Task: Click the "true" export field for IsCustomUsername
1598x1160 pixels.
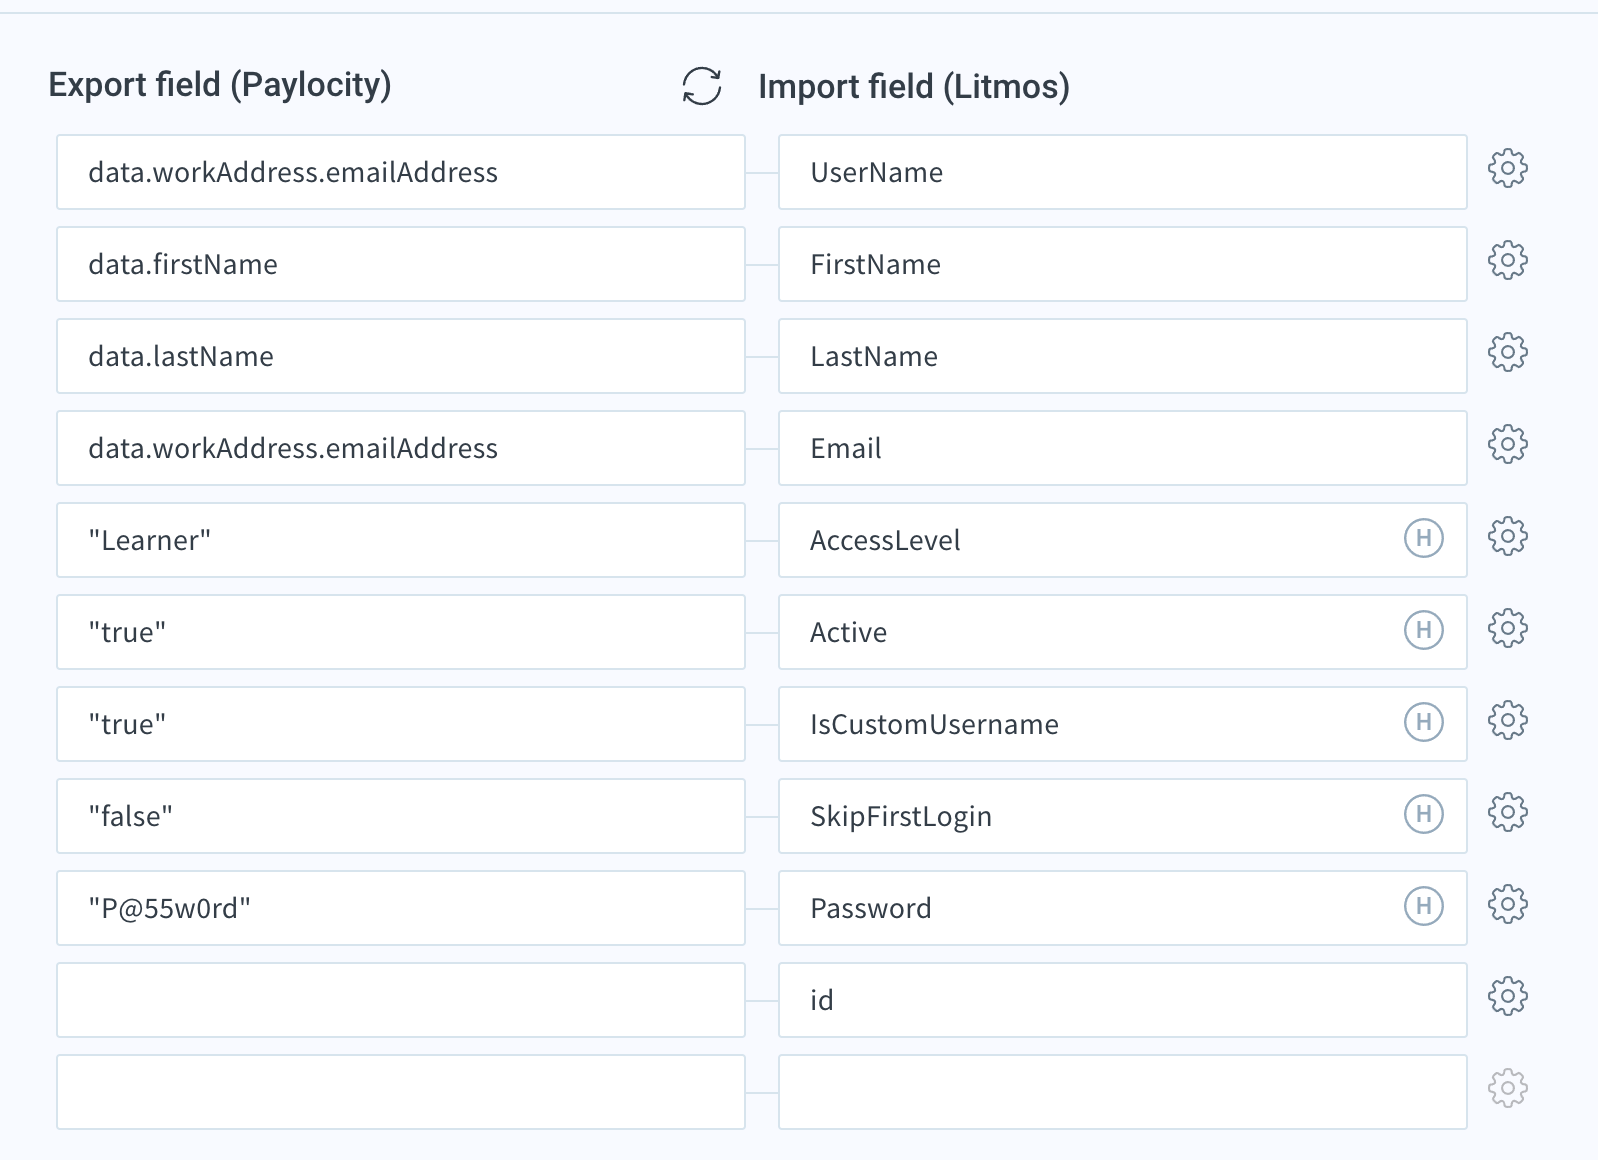Action: 401,724
